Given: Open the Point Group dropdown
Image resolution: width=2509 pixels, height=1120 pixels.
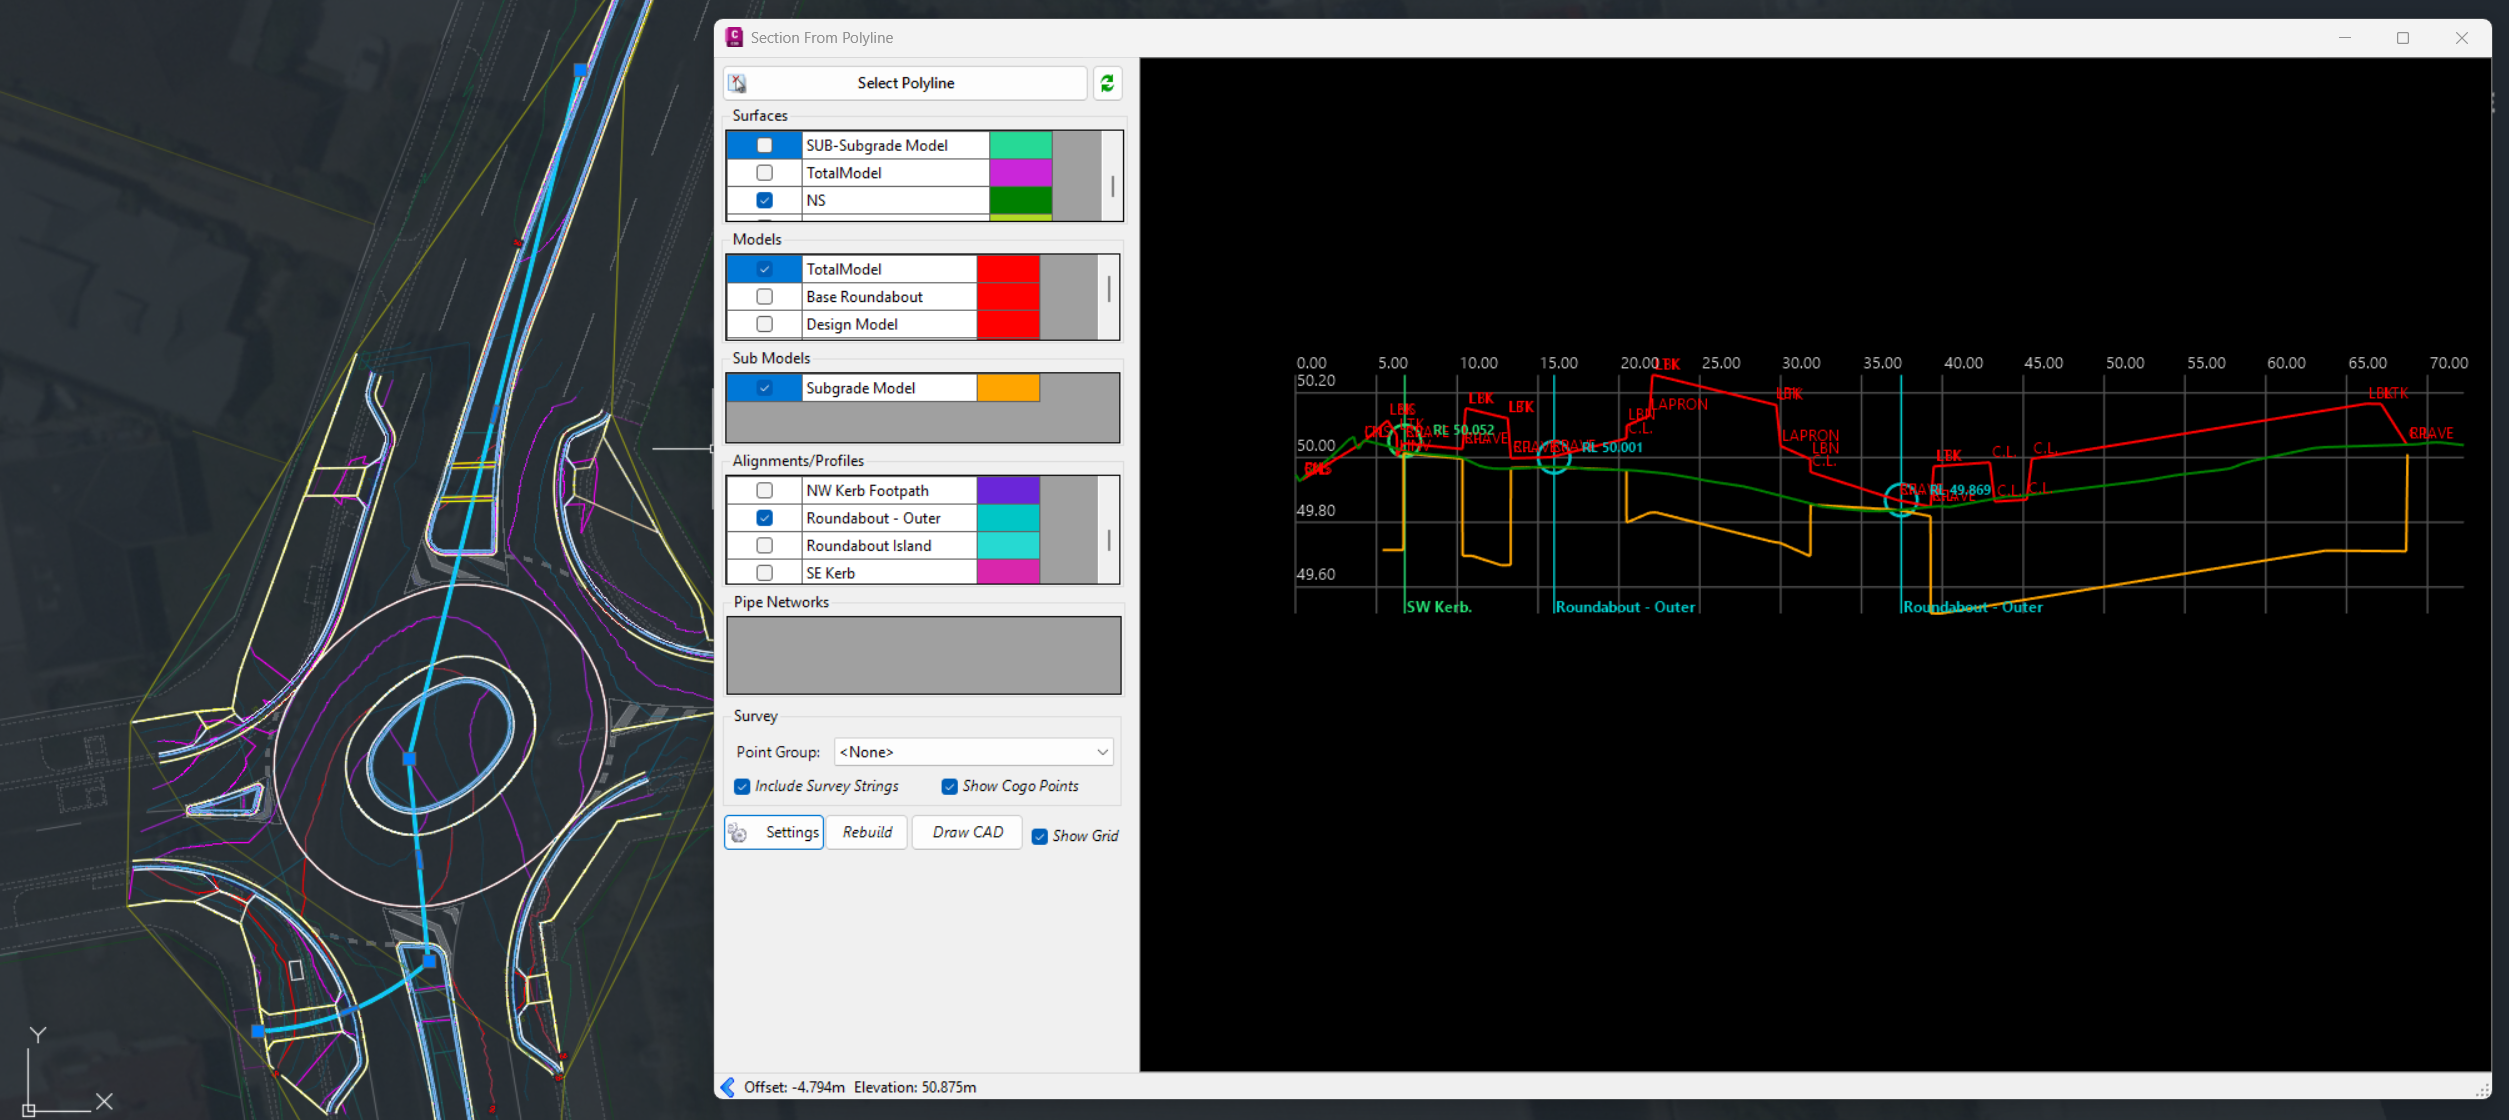Looking at the screenshot, I should point(1101,752).
